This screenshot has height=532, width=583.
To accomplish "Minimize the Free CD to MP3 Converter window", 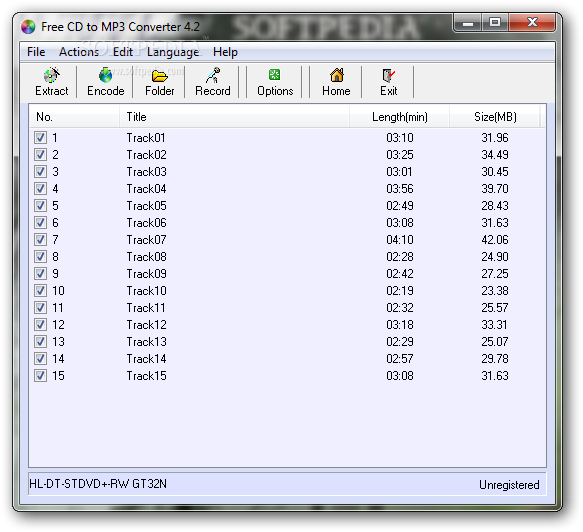I will coord(468,23).
